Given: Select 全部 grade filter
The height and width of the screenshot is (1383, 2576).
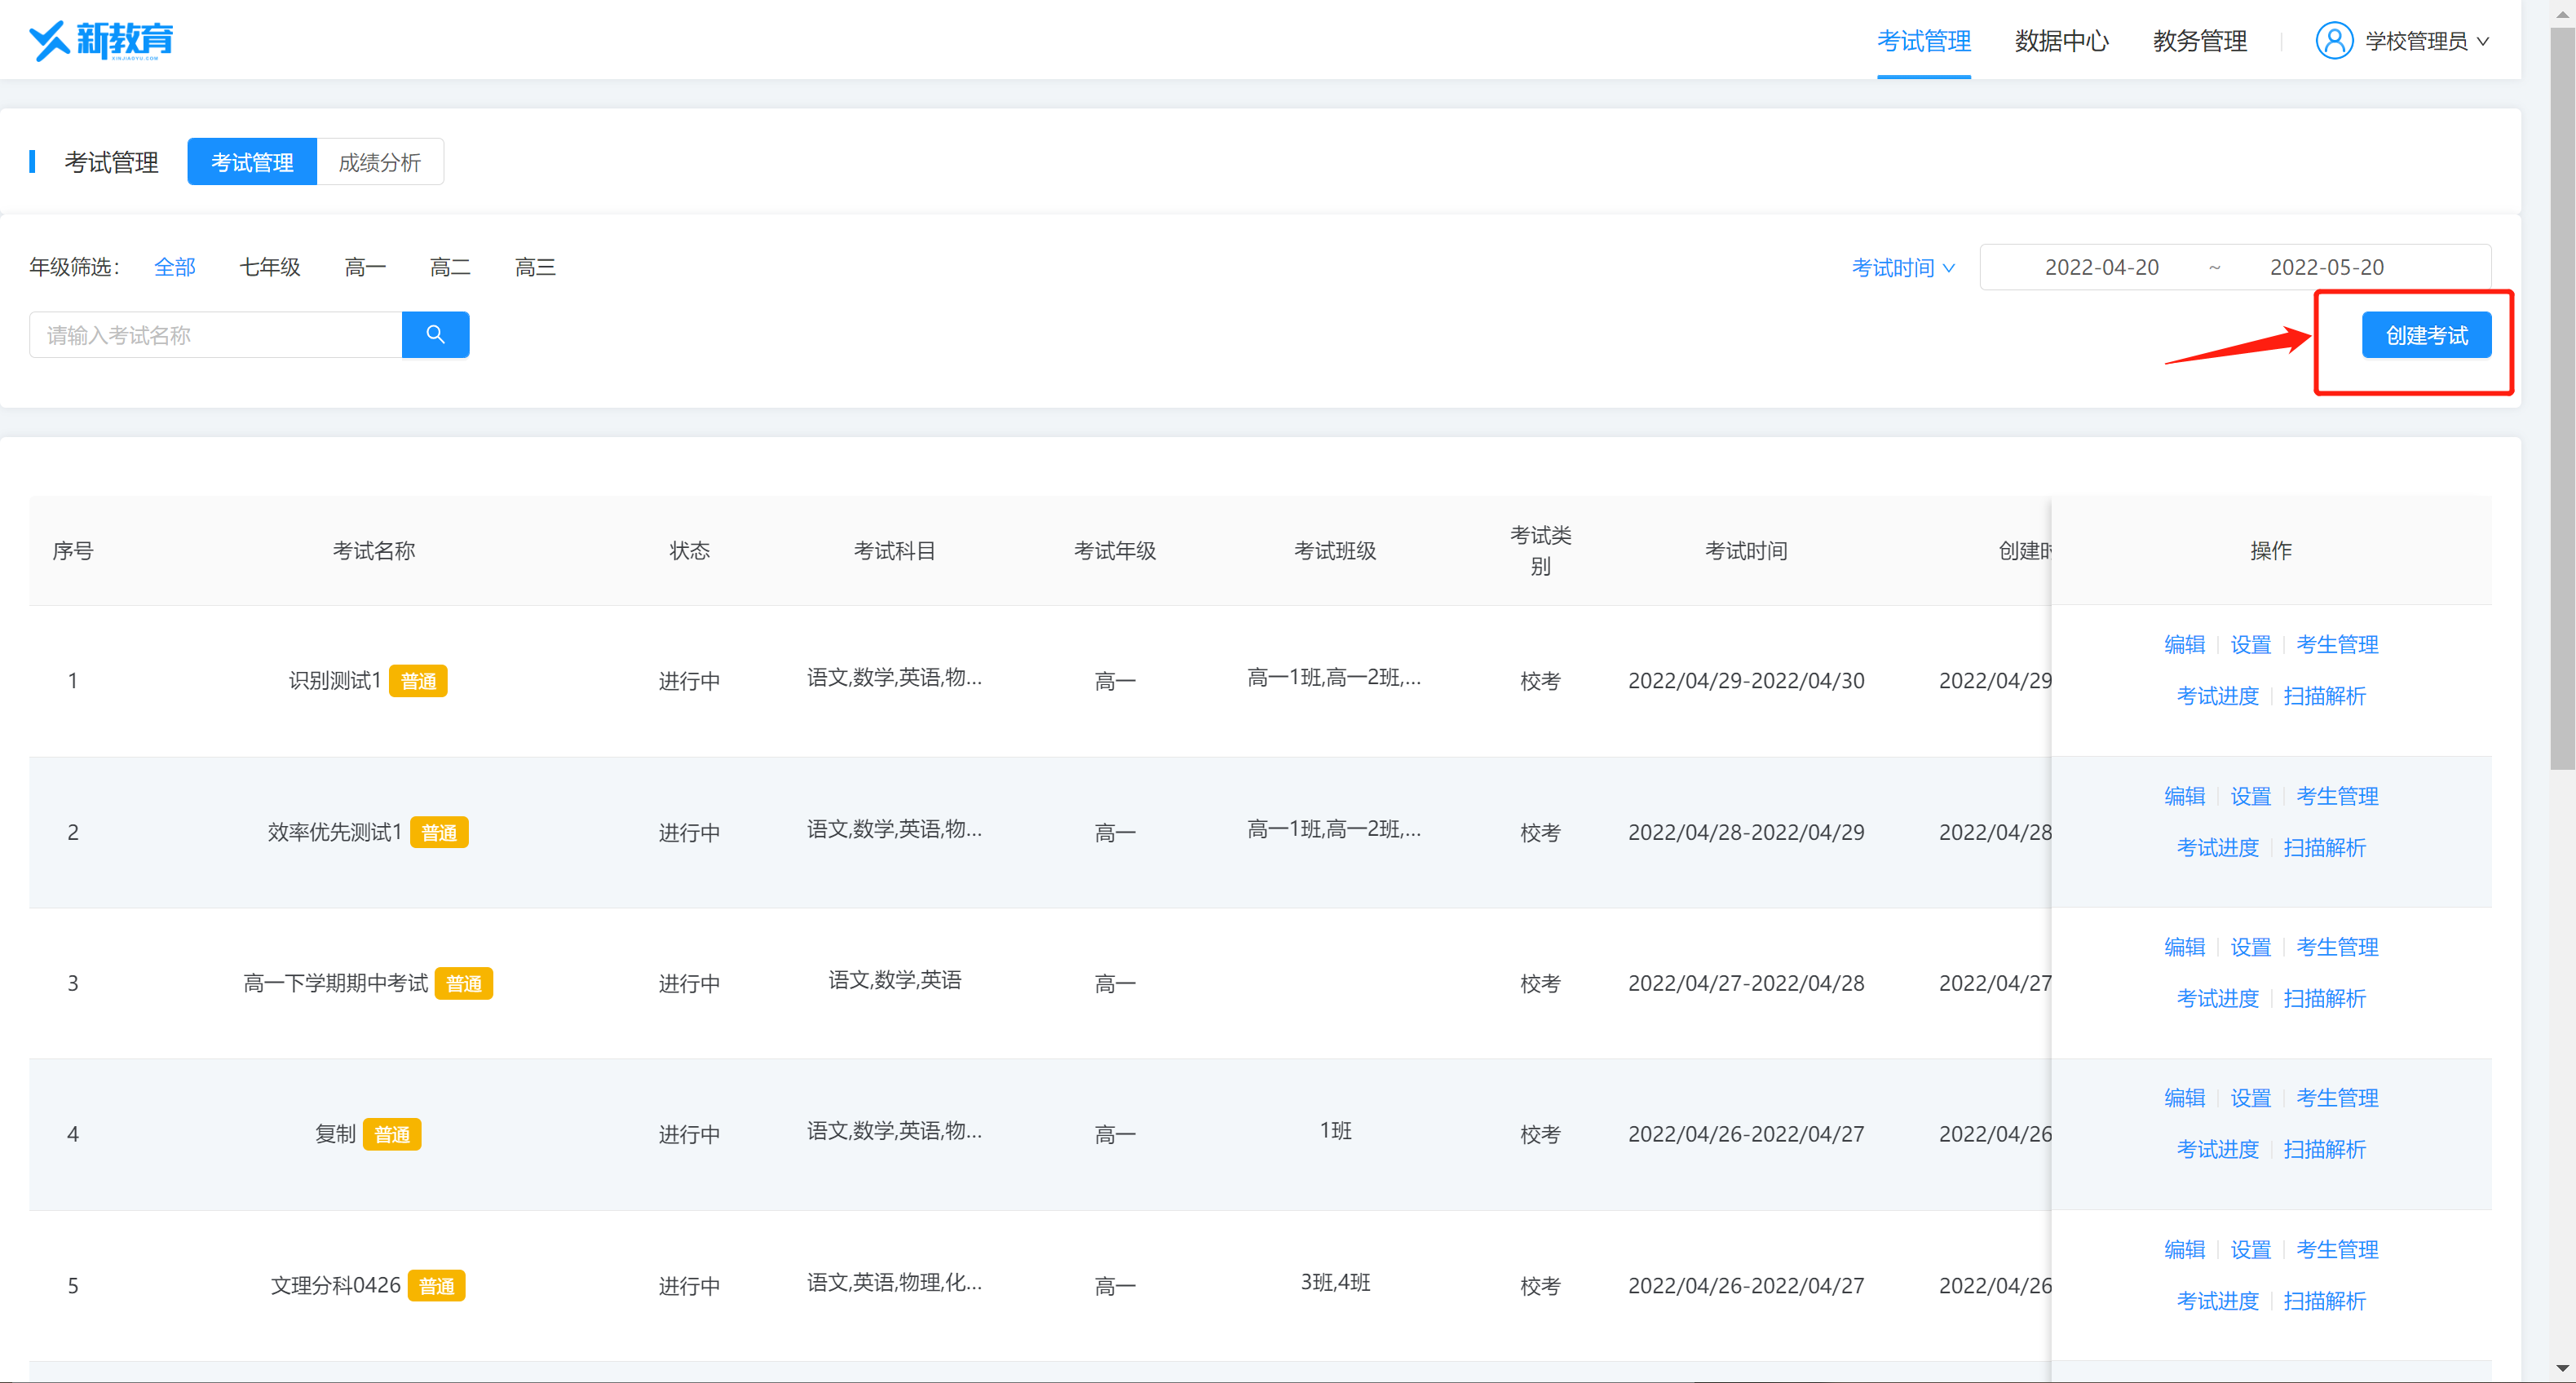Looking at the screenshot, I should (x=175, y=267).
